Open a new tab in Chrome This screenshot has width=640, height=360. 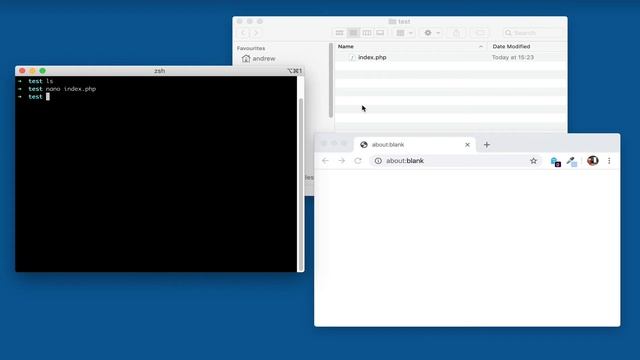pyautogui.click(x=487, y=144)
